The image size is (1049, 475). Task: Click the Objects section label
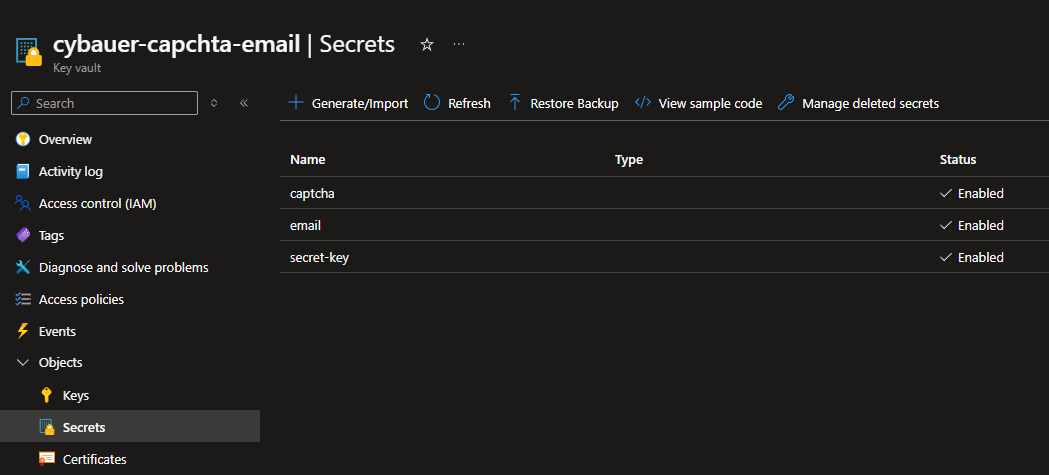coord(60,363)
